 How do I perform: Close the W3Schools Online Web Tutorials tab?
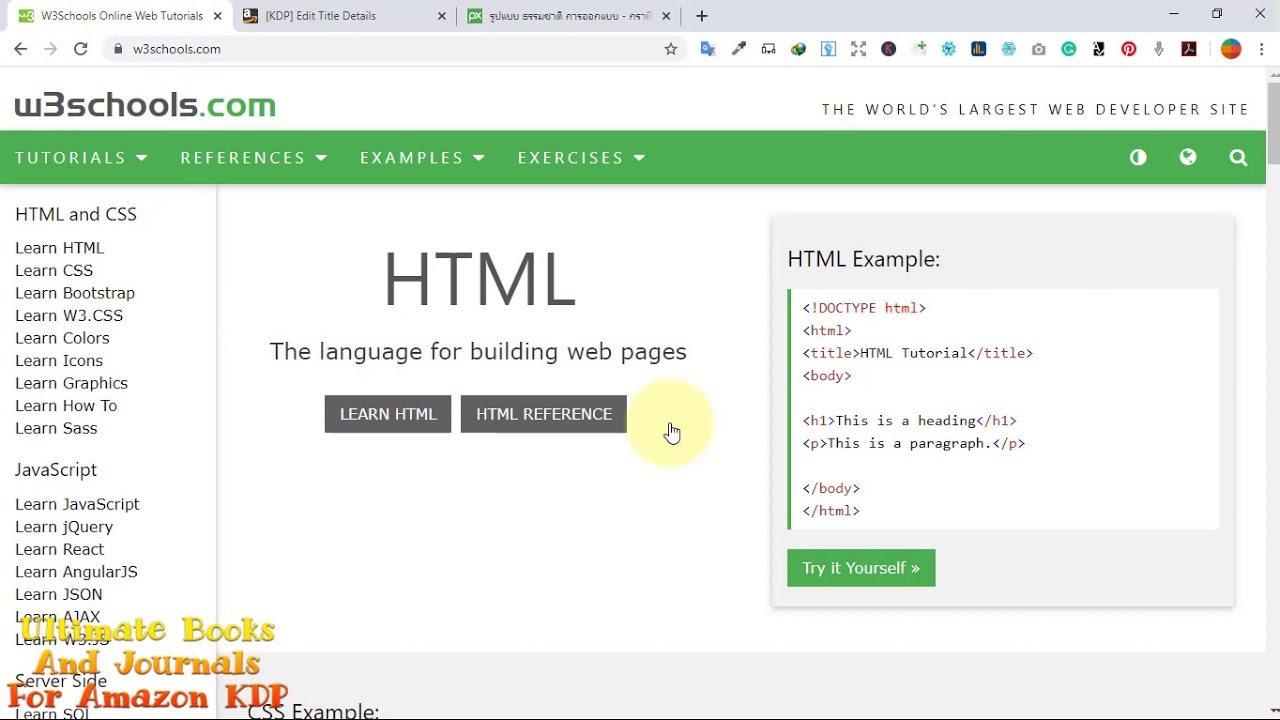(217, 16)
